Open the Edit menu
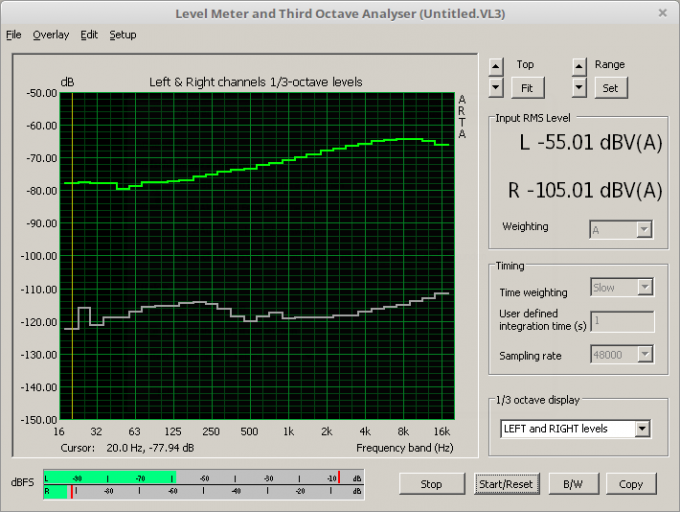Viewport: 680px width, 512px height. pyautogui.click(x=89, y=35)
